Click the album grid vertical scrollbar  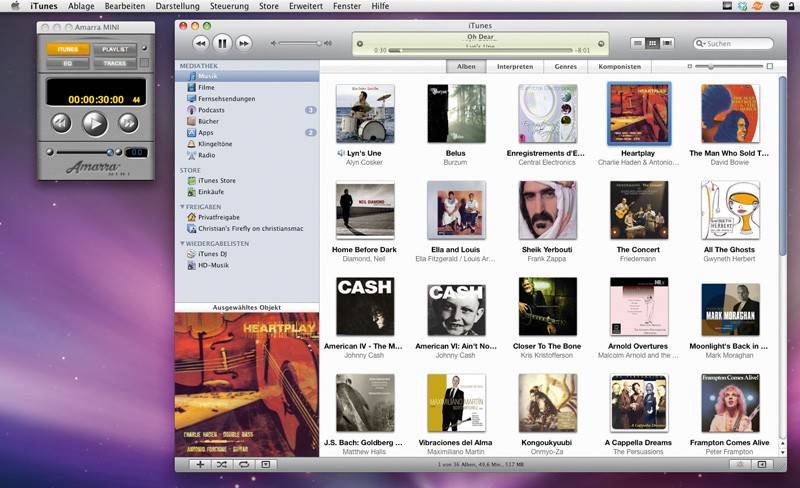click(783, 166)
